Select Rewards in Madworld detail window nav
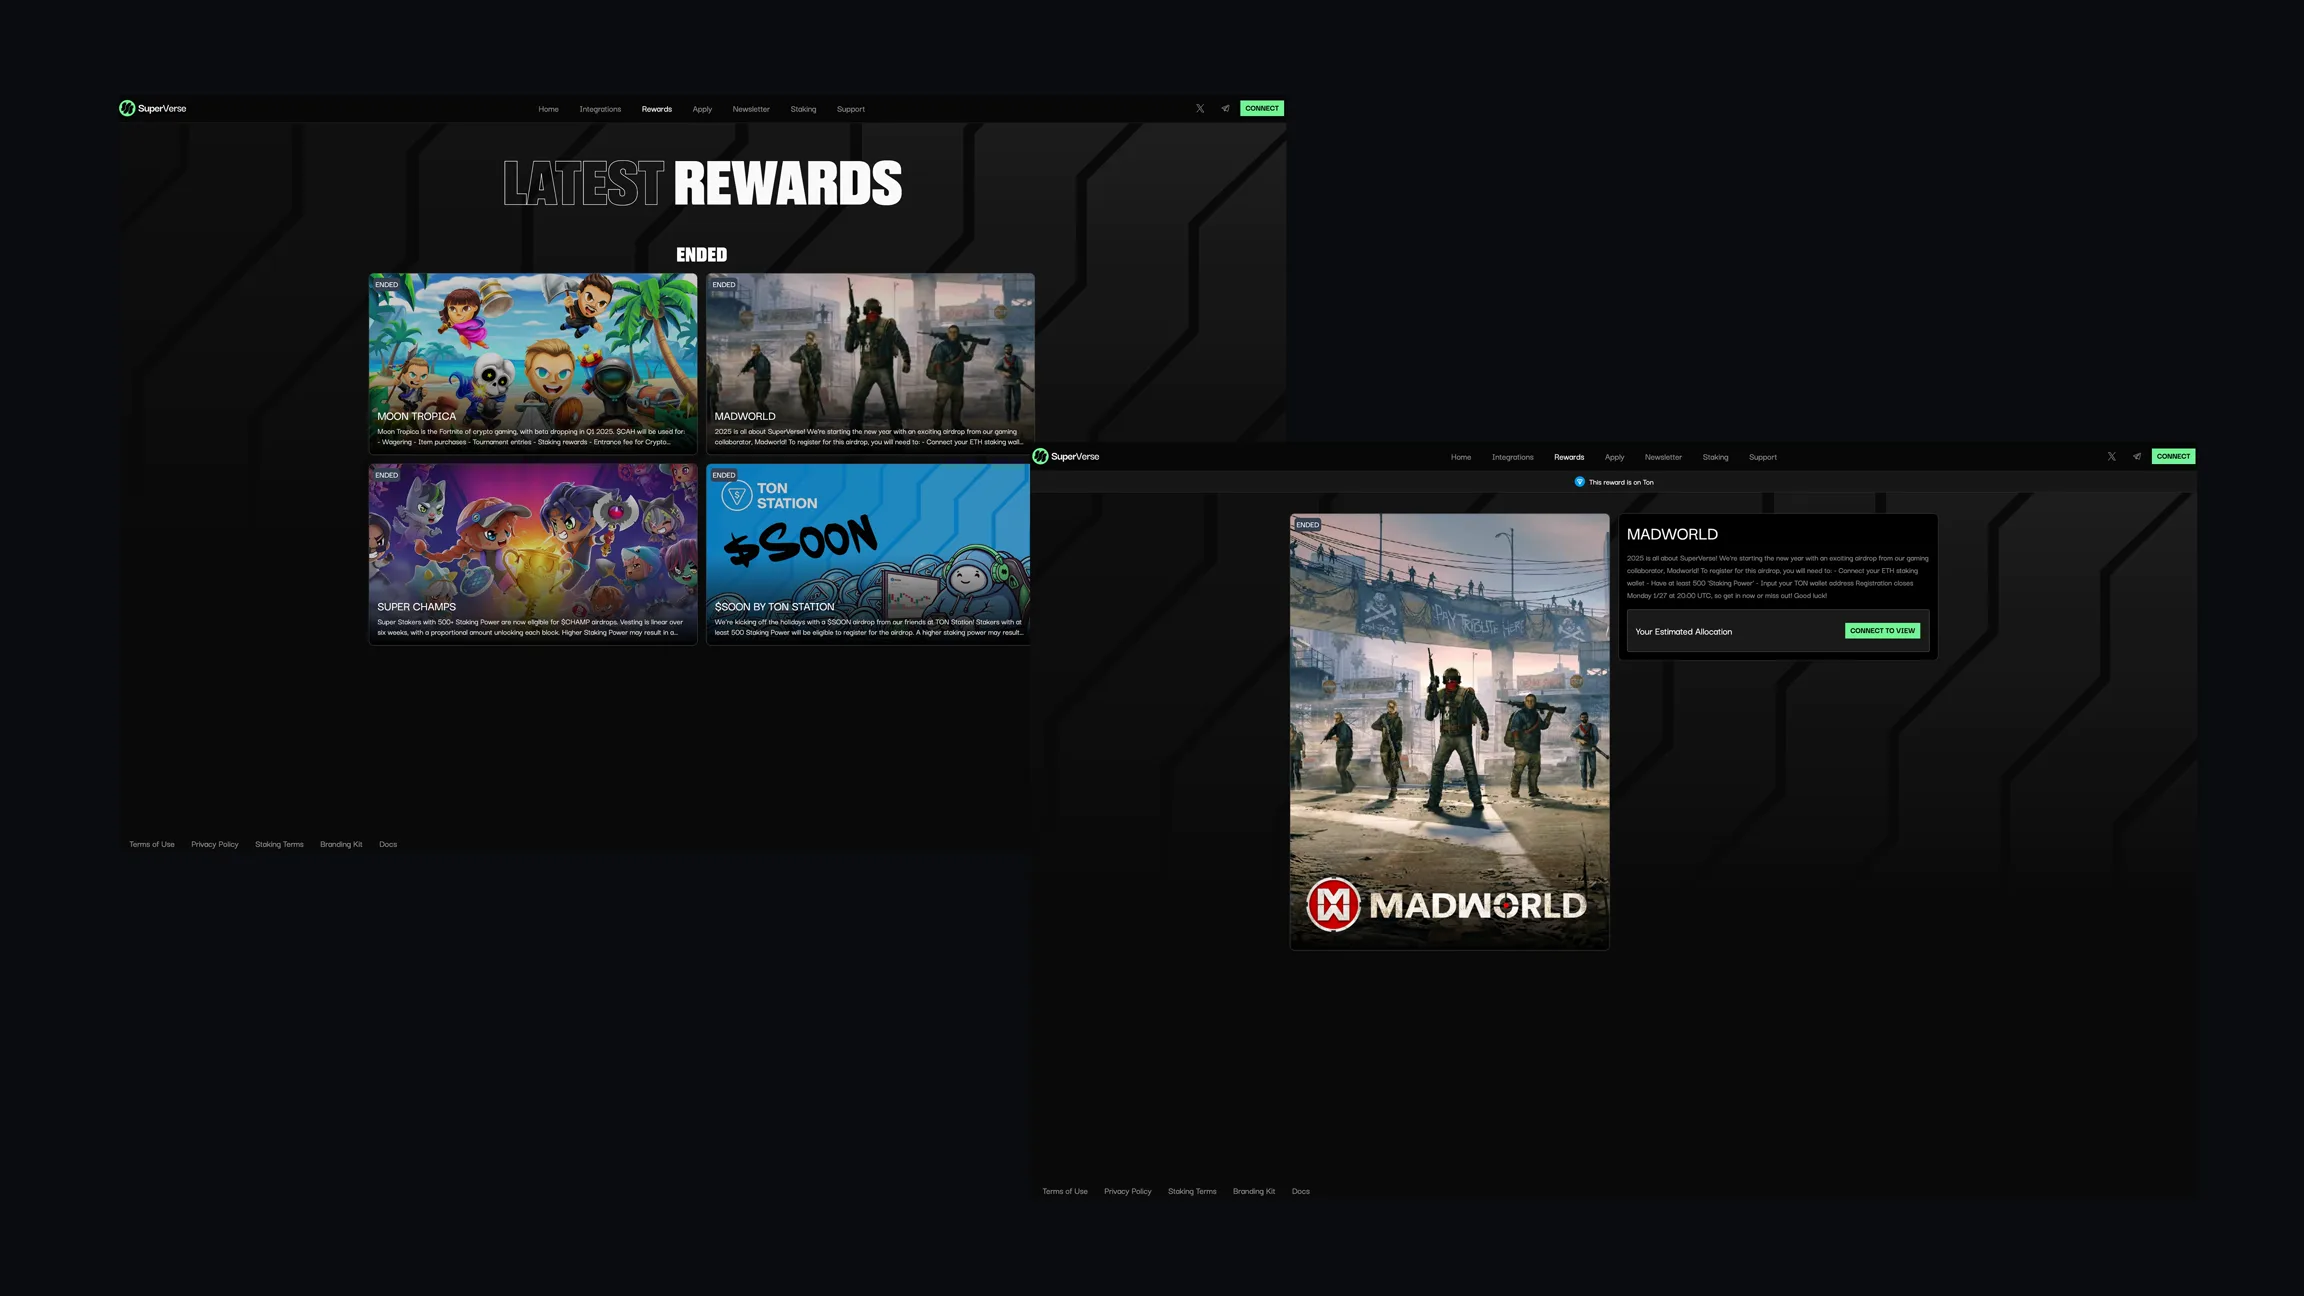The height and width of the screenshot is (1296, 2304). click(1569, 457)
